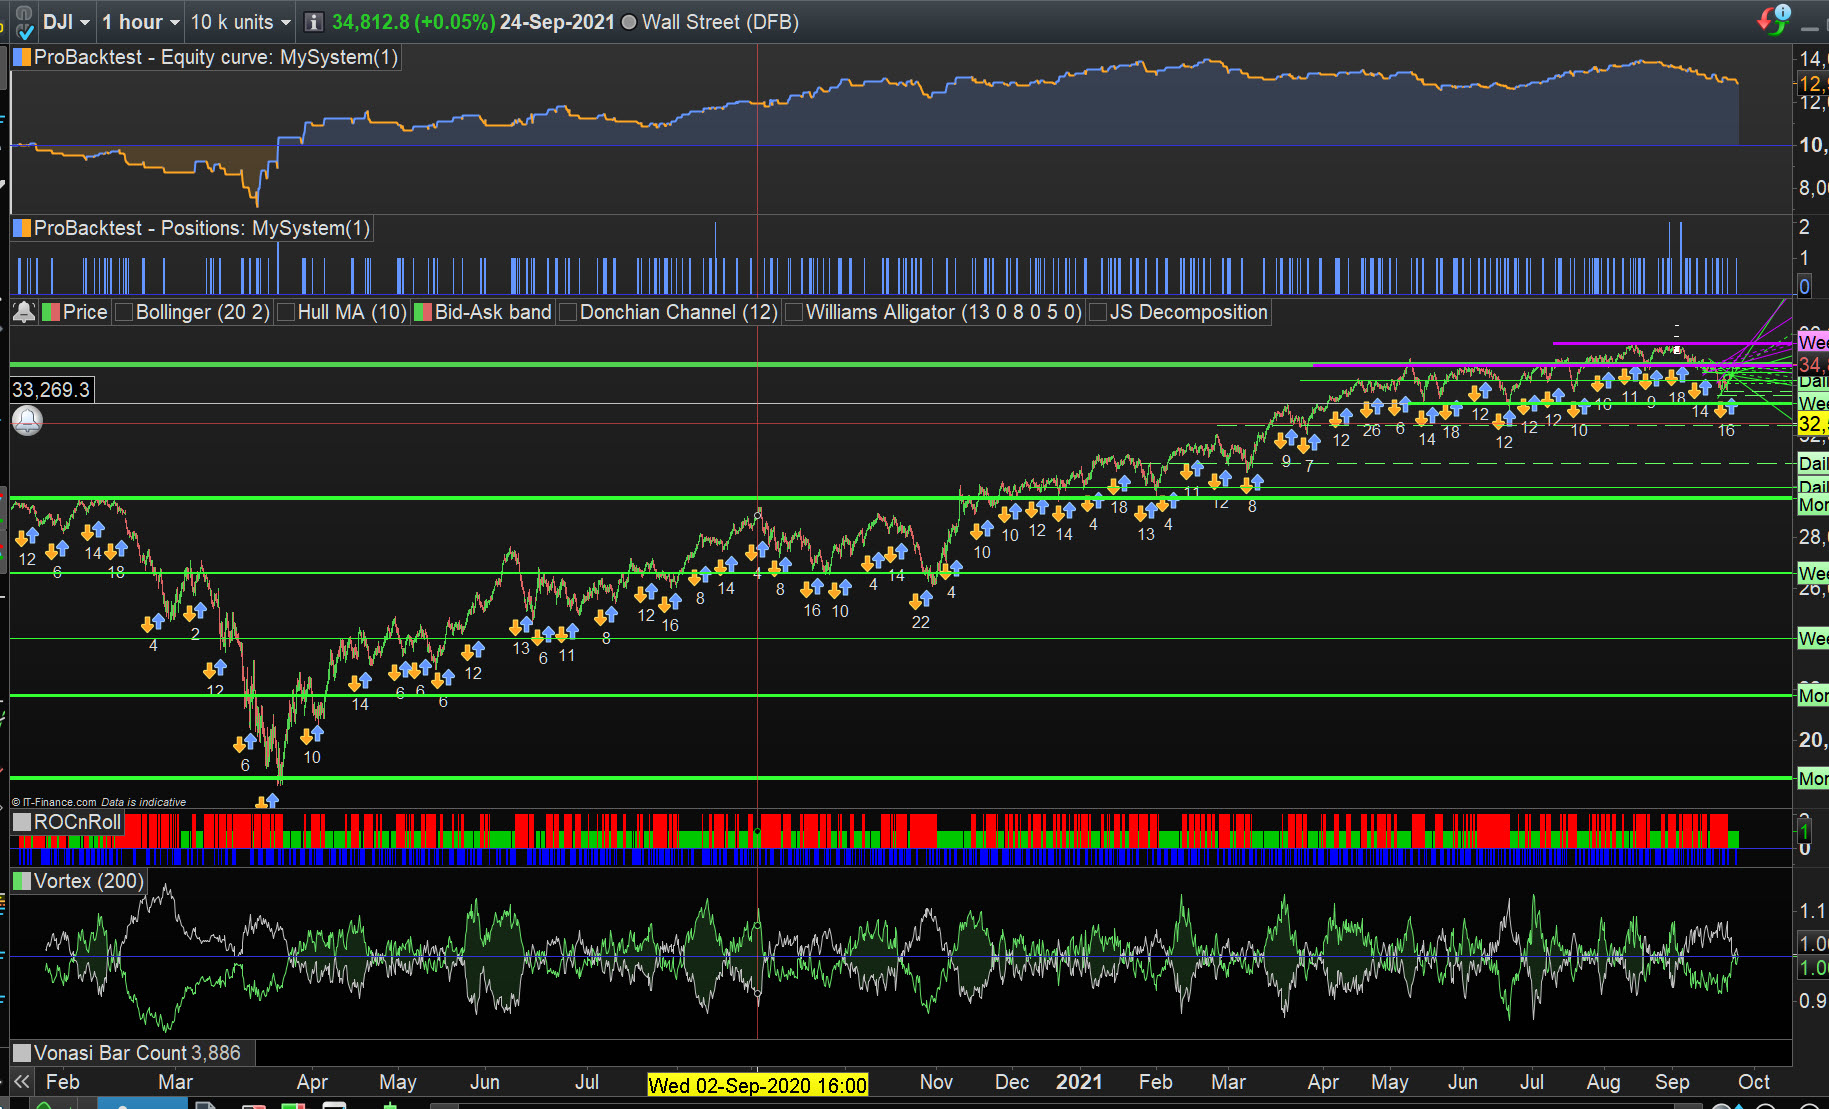
Task: Enable the Bollinger (20 2) checkbox
Action: tap(125, 312)
